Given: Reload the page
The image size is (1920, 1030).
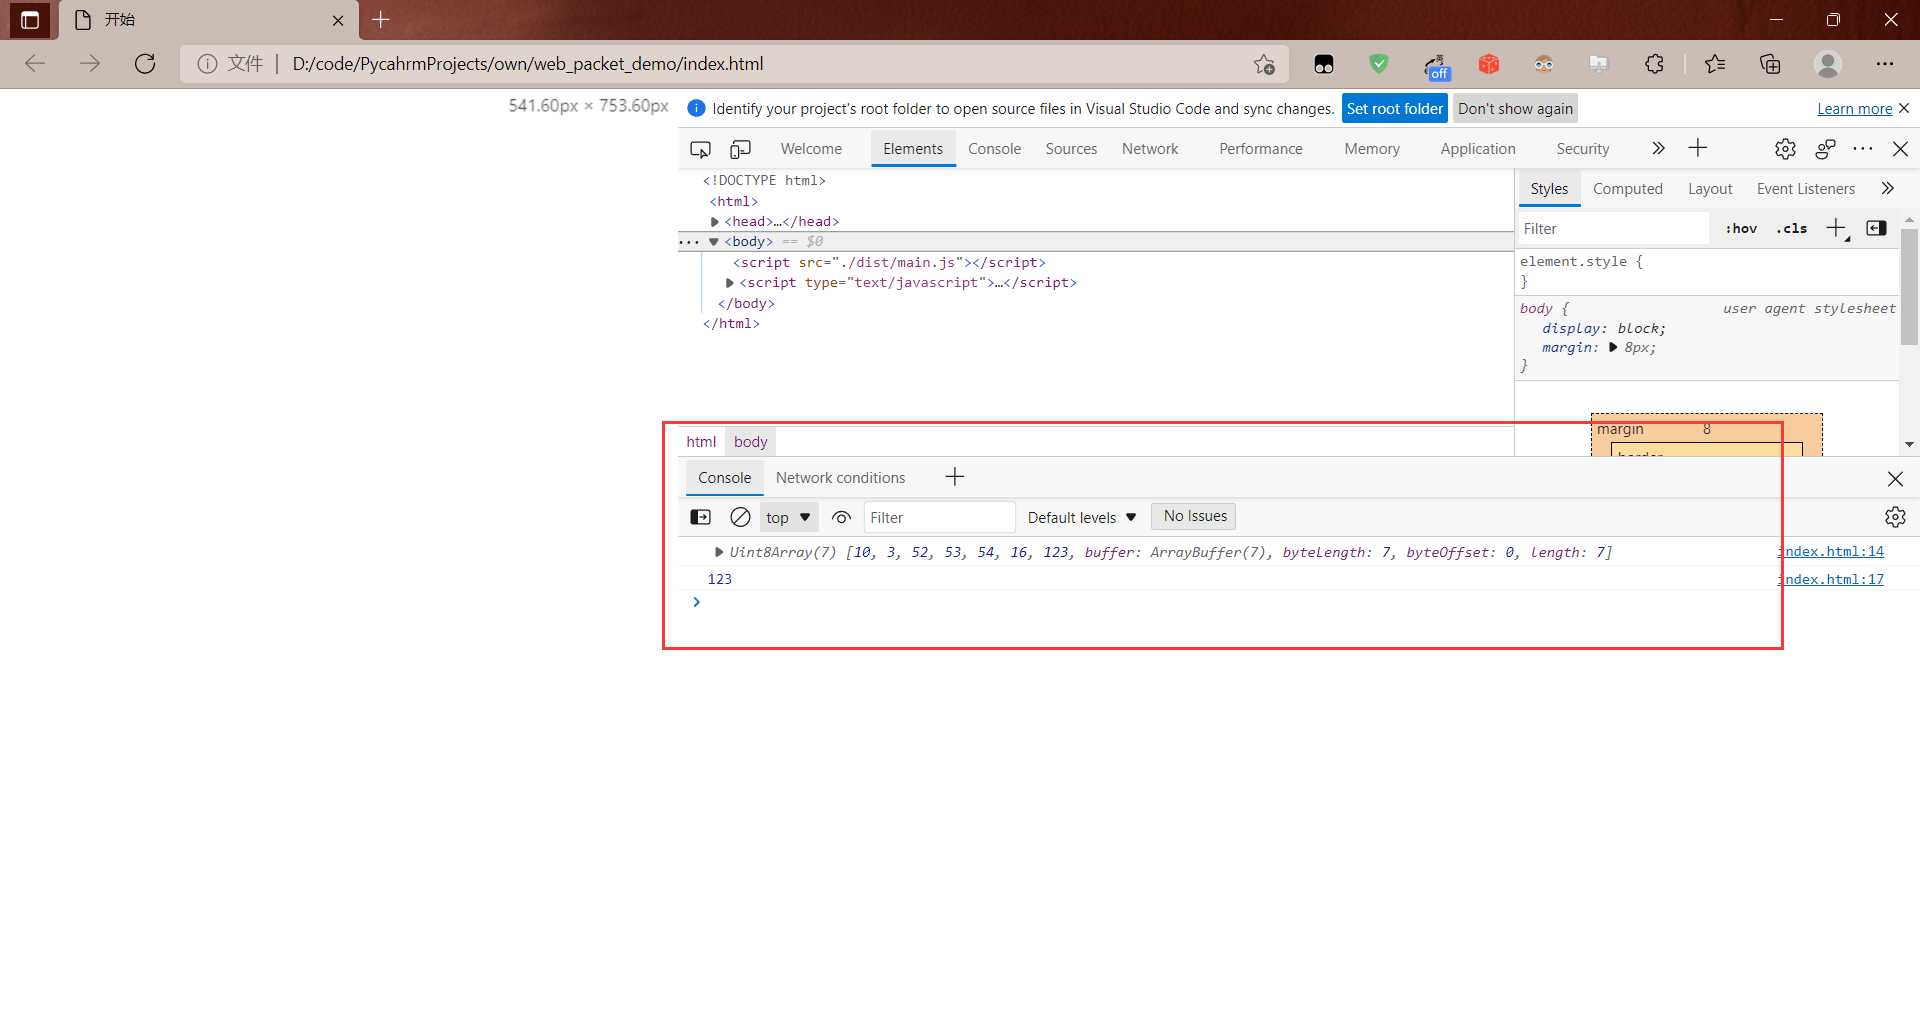Looking at the screenshot, I should 145,64.
